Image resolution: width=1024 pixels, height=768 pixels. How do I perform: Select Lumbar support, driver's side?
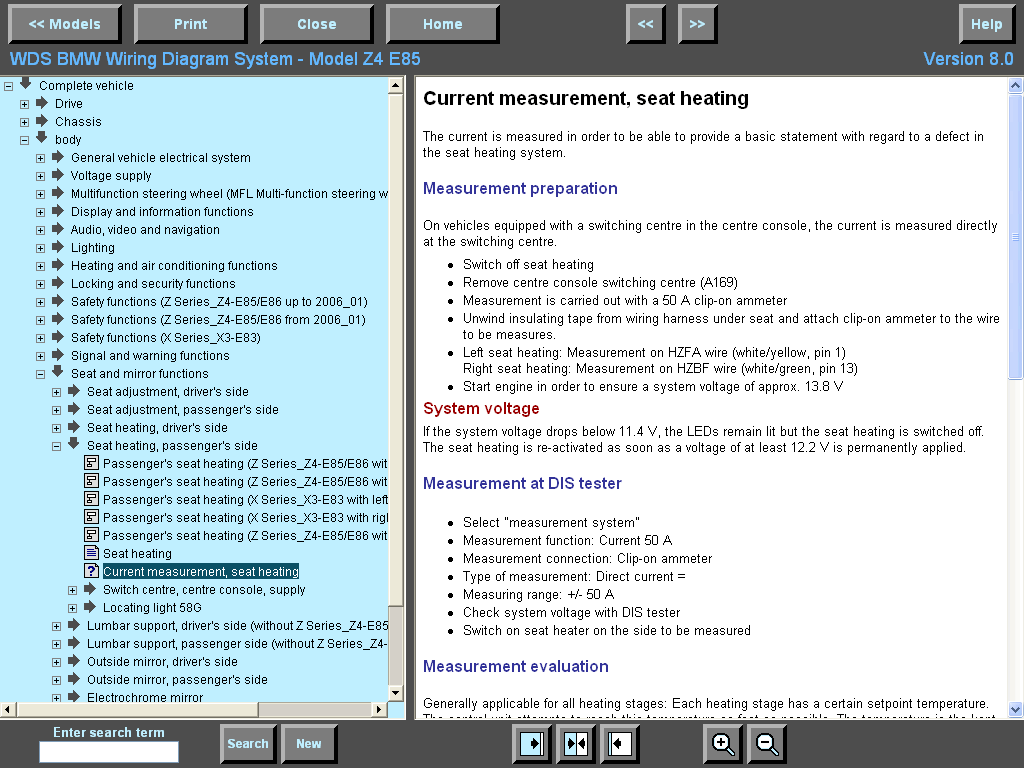point(237,626)
